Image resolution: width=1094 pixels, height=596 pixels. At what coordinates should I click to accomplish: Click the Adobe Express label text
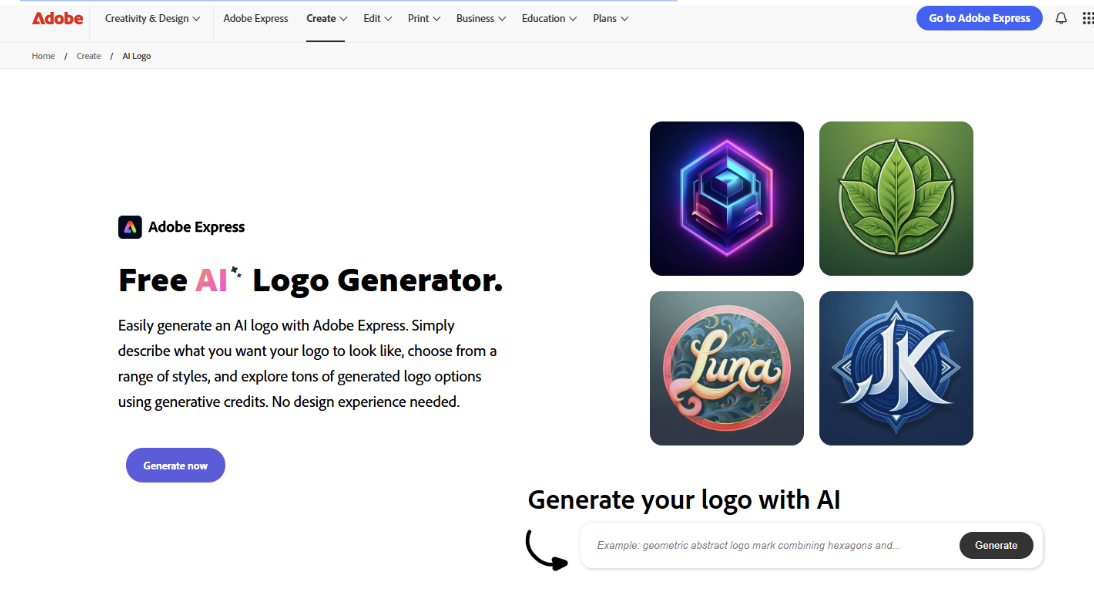pyautogui.click(x=196, y=227)
